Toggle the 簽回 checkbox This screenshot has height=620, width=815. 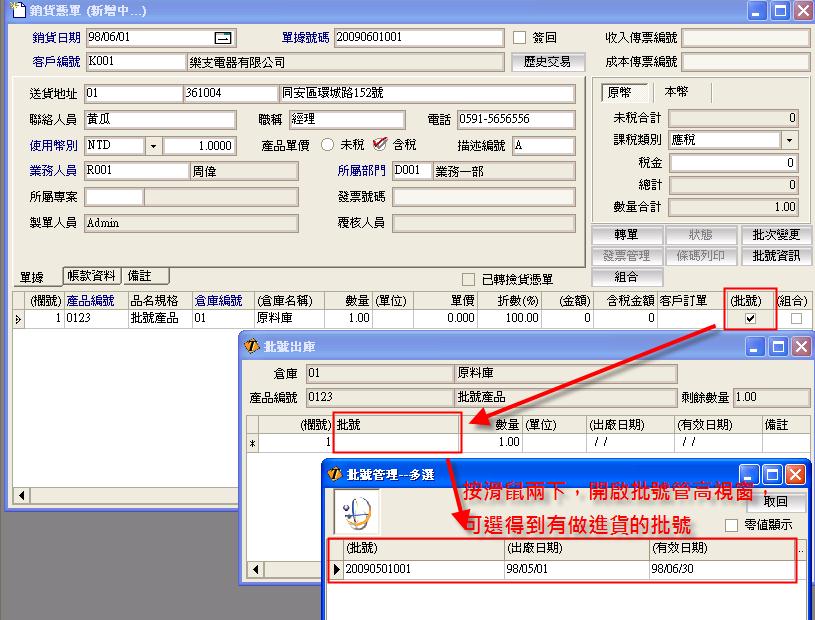point(519,38)
